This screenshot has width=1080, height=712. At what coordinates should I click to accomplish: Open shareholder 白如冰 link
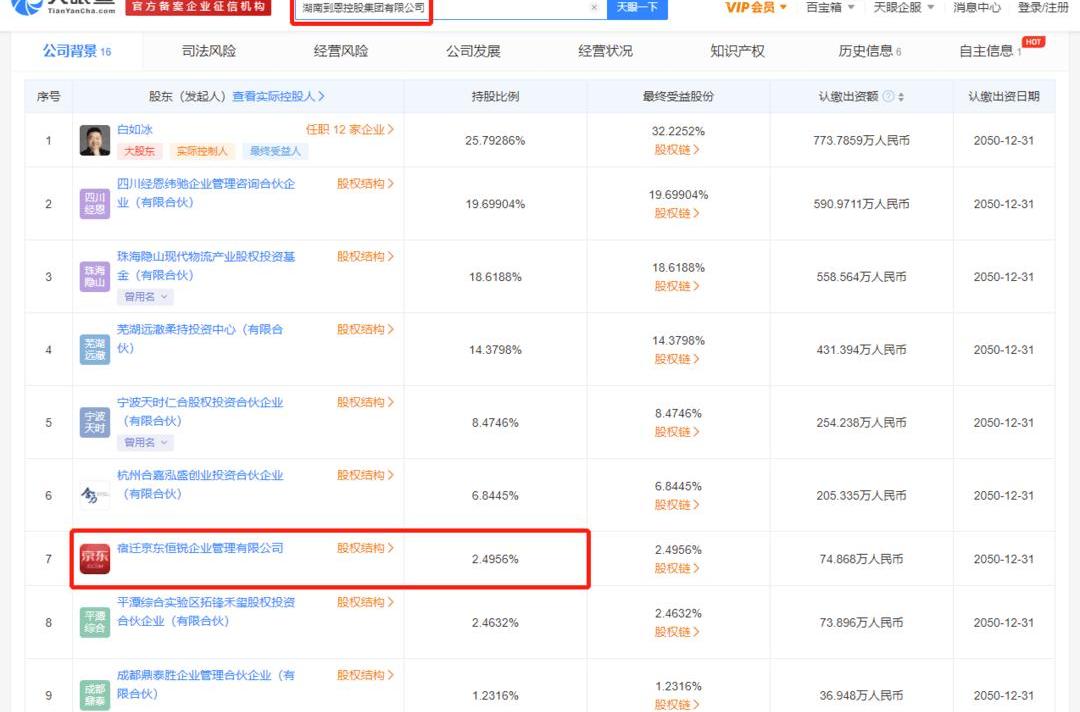[135, 129]
